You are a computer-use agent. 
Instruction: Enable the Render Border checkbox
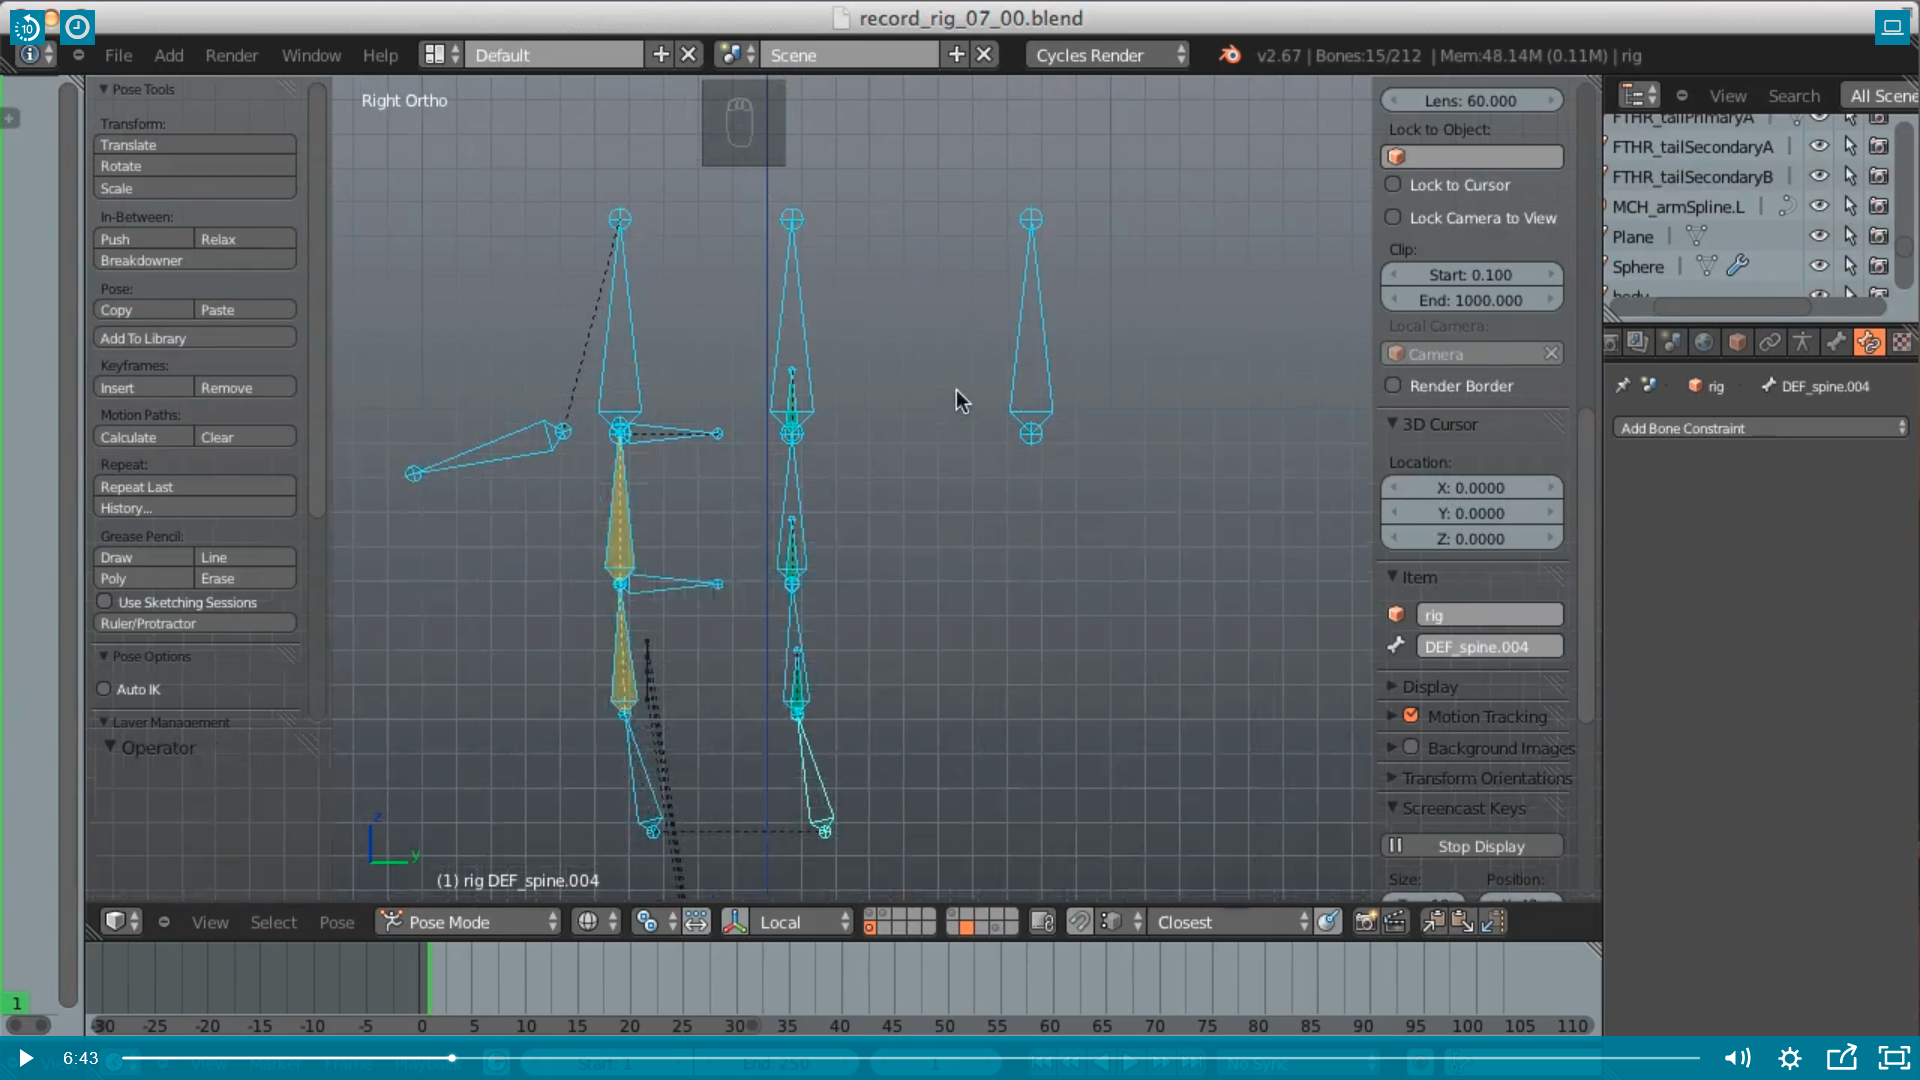coord(1393,386)
